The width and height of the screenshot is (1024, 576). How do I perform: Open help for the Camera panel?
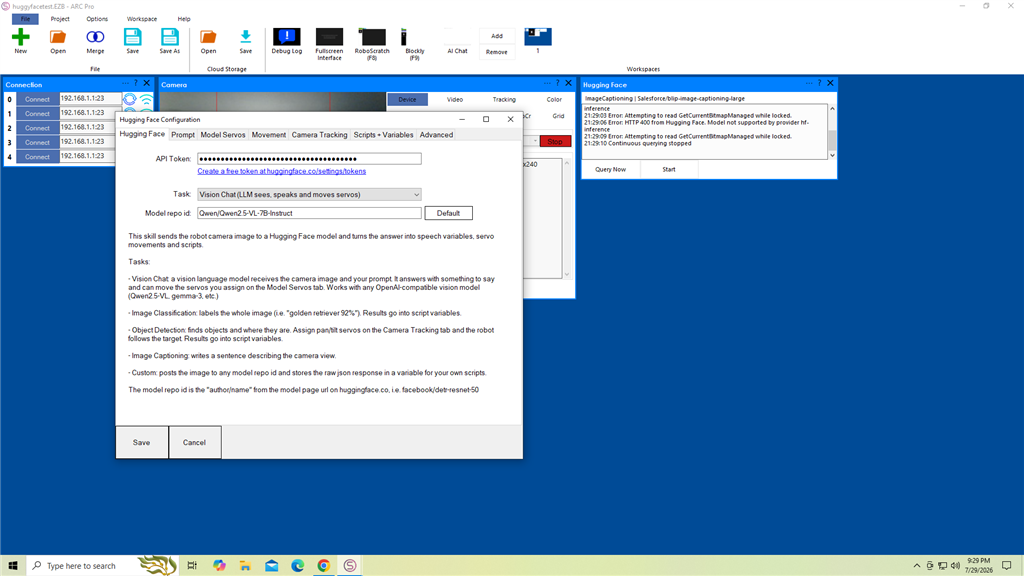[557, 84]
